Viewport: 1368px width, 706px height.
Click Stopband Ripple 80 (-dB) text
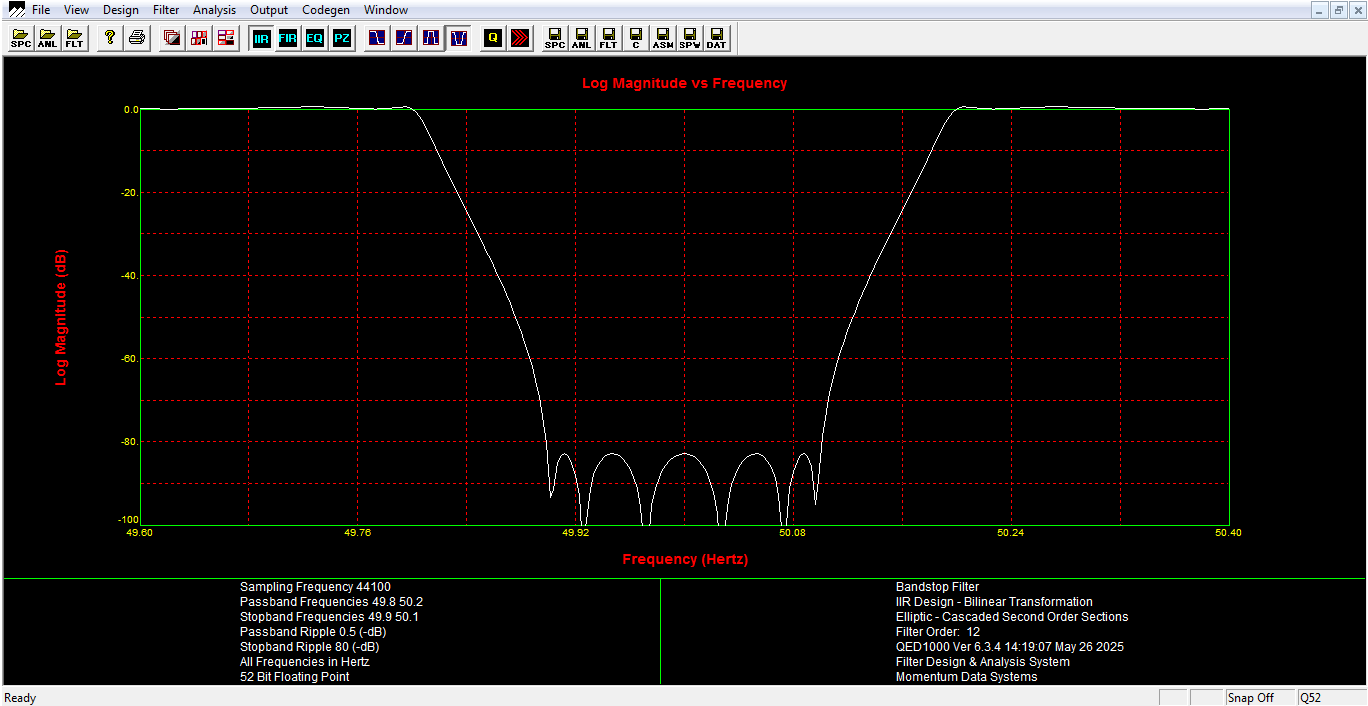310,647
